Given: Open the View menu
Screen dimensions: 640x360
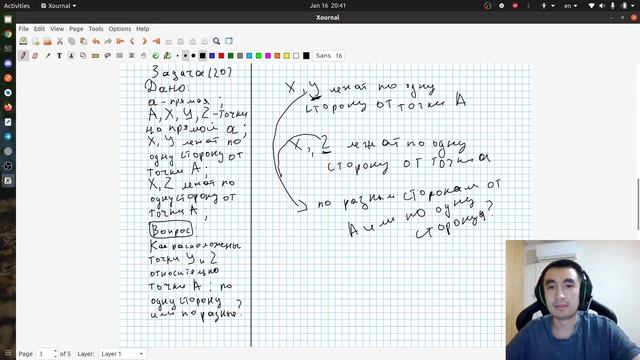Looking at the screenshot, I should [x=57, y=29].
